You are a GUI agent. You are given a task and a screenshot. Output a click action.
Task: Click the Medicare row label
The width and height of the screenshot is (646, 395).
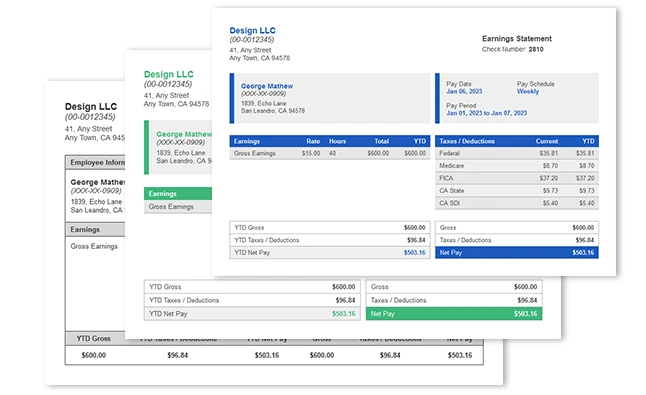coord(451,166)
